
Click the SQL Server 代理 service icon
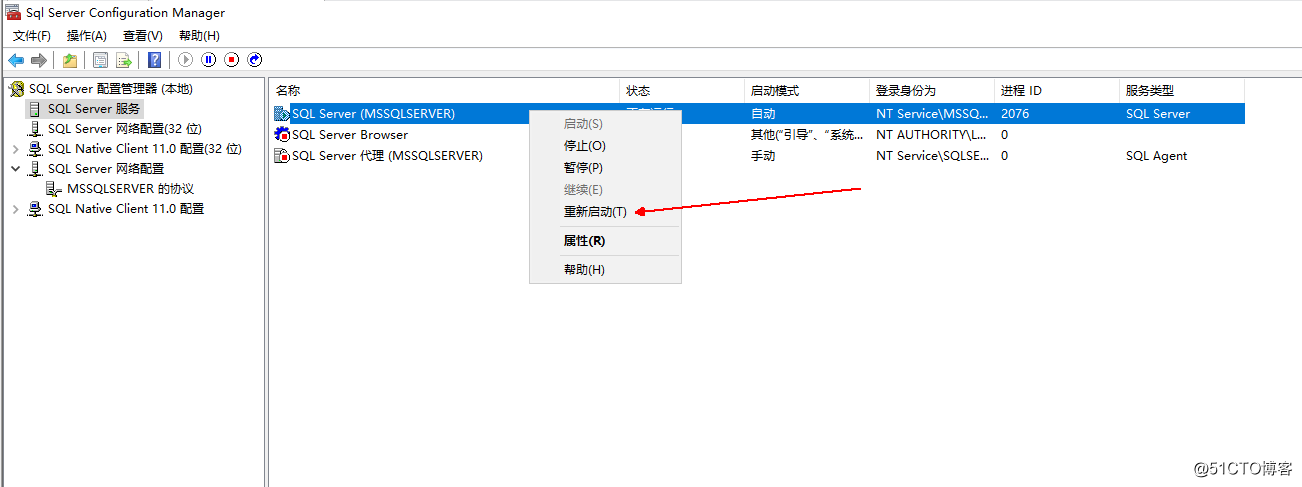282,156
